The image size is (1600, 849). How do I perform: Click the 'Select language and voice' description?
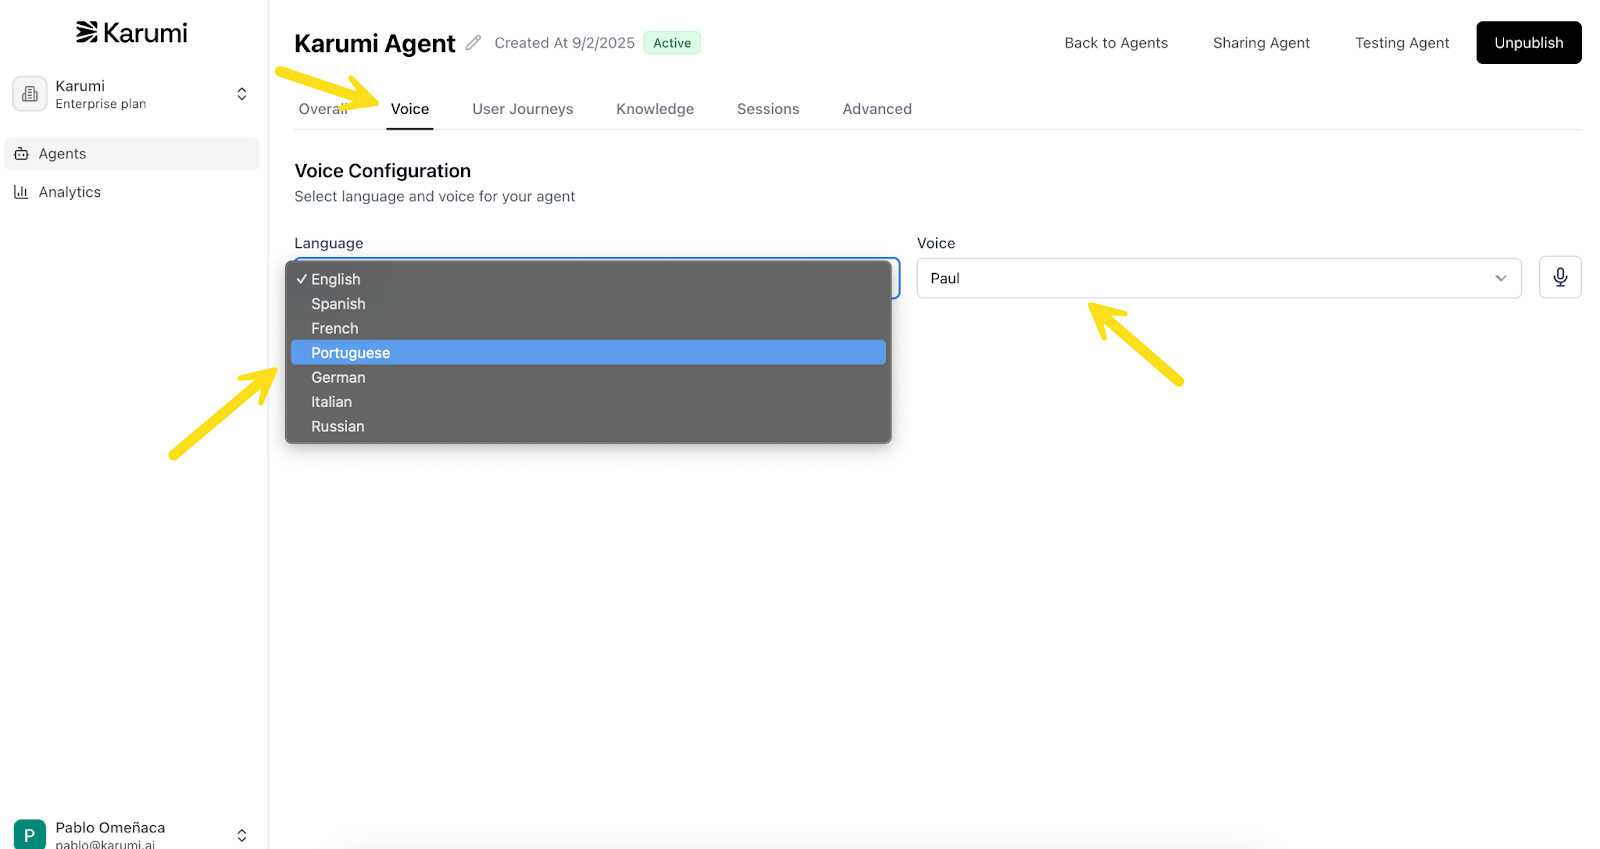point(435,196)
